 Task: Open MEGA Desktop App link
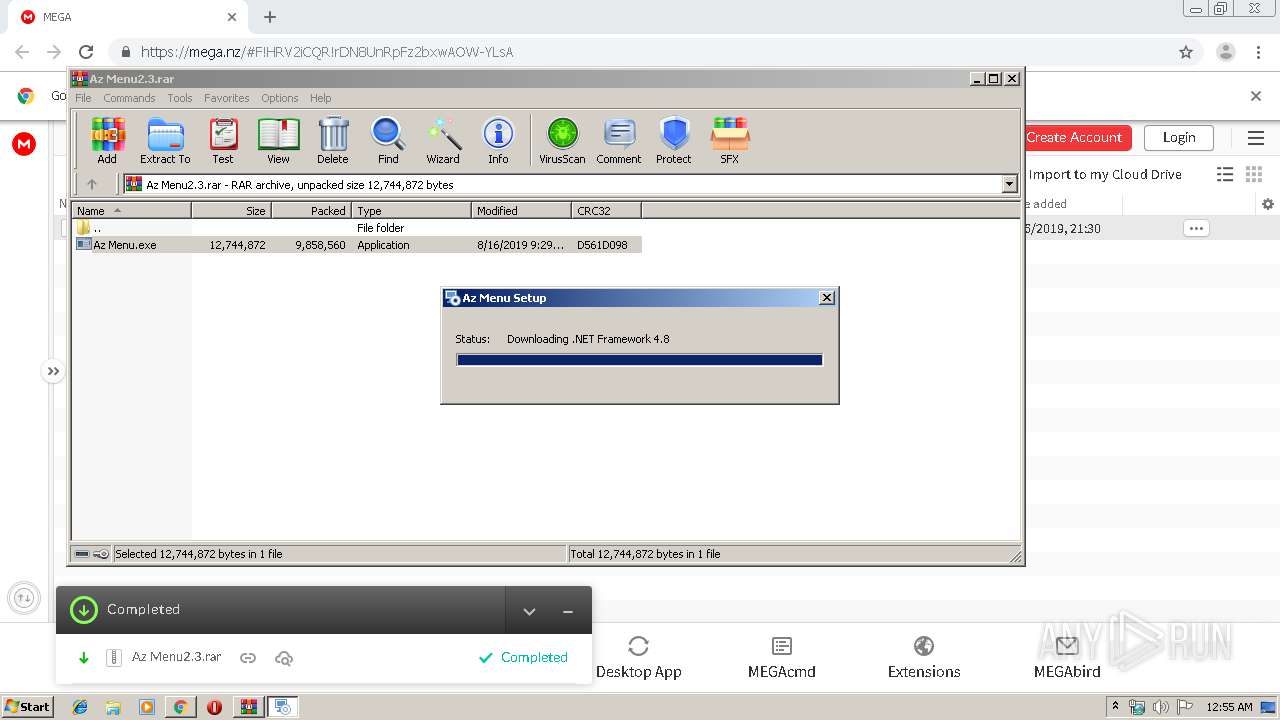click(x=638, y=658)
